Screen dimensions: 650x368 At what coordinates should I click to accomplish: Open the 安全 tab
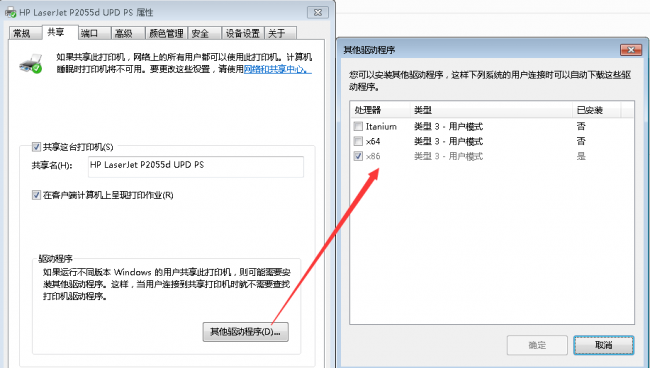coord(204,33)
